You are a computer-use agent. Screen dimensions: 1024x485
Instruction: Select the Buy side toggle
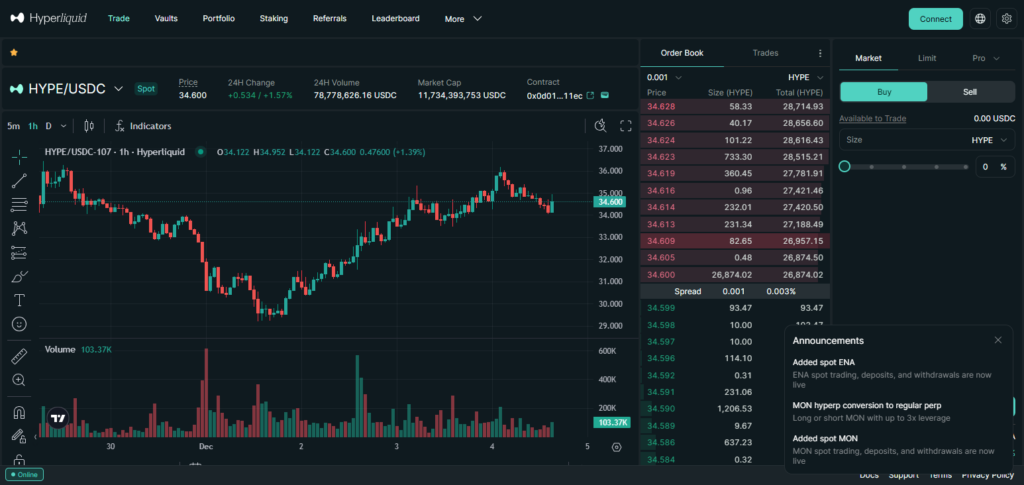[x=883, y=92]
